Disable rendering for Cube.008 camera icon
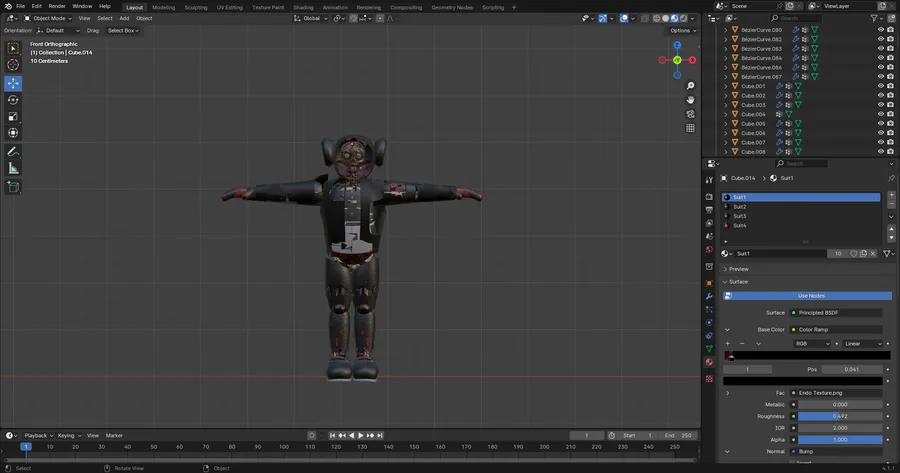 pyautogui.click(x=891, y=152)
